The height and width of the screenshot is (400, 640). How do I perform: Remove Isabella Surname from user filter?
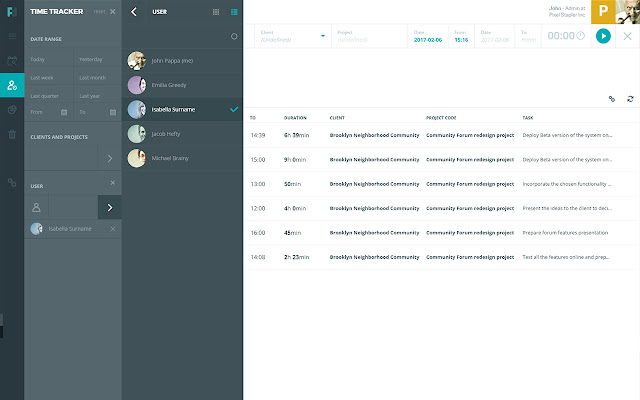tap(113, 229)
